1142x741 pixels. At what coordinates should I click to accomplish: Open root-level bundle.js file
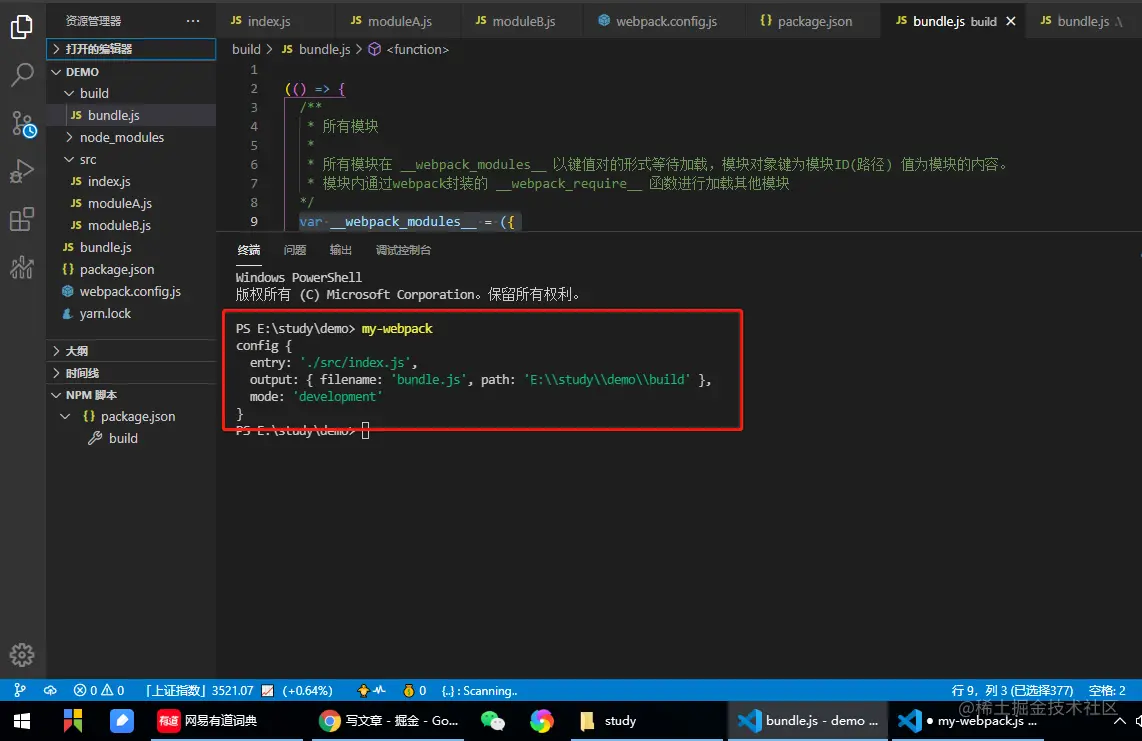click(x=131, y=247)
